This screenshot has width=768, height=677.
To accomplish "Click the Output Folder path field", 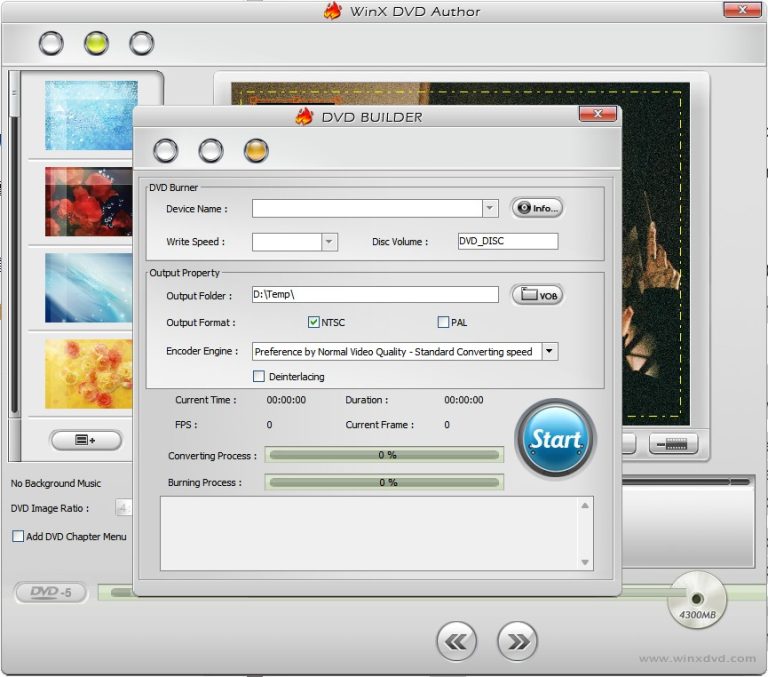I will [x=375, y=294].
